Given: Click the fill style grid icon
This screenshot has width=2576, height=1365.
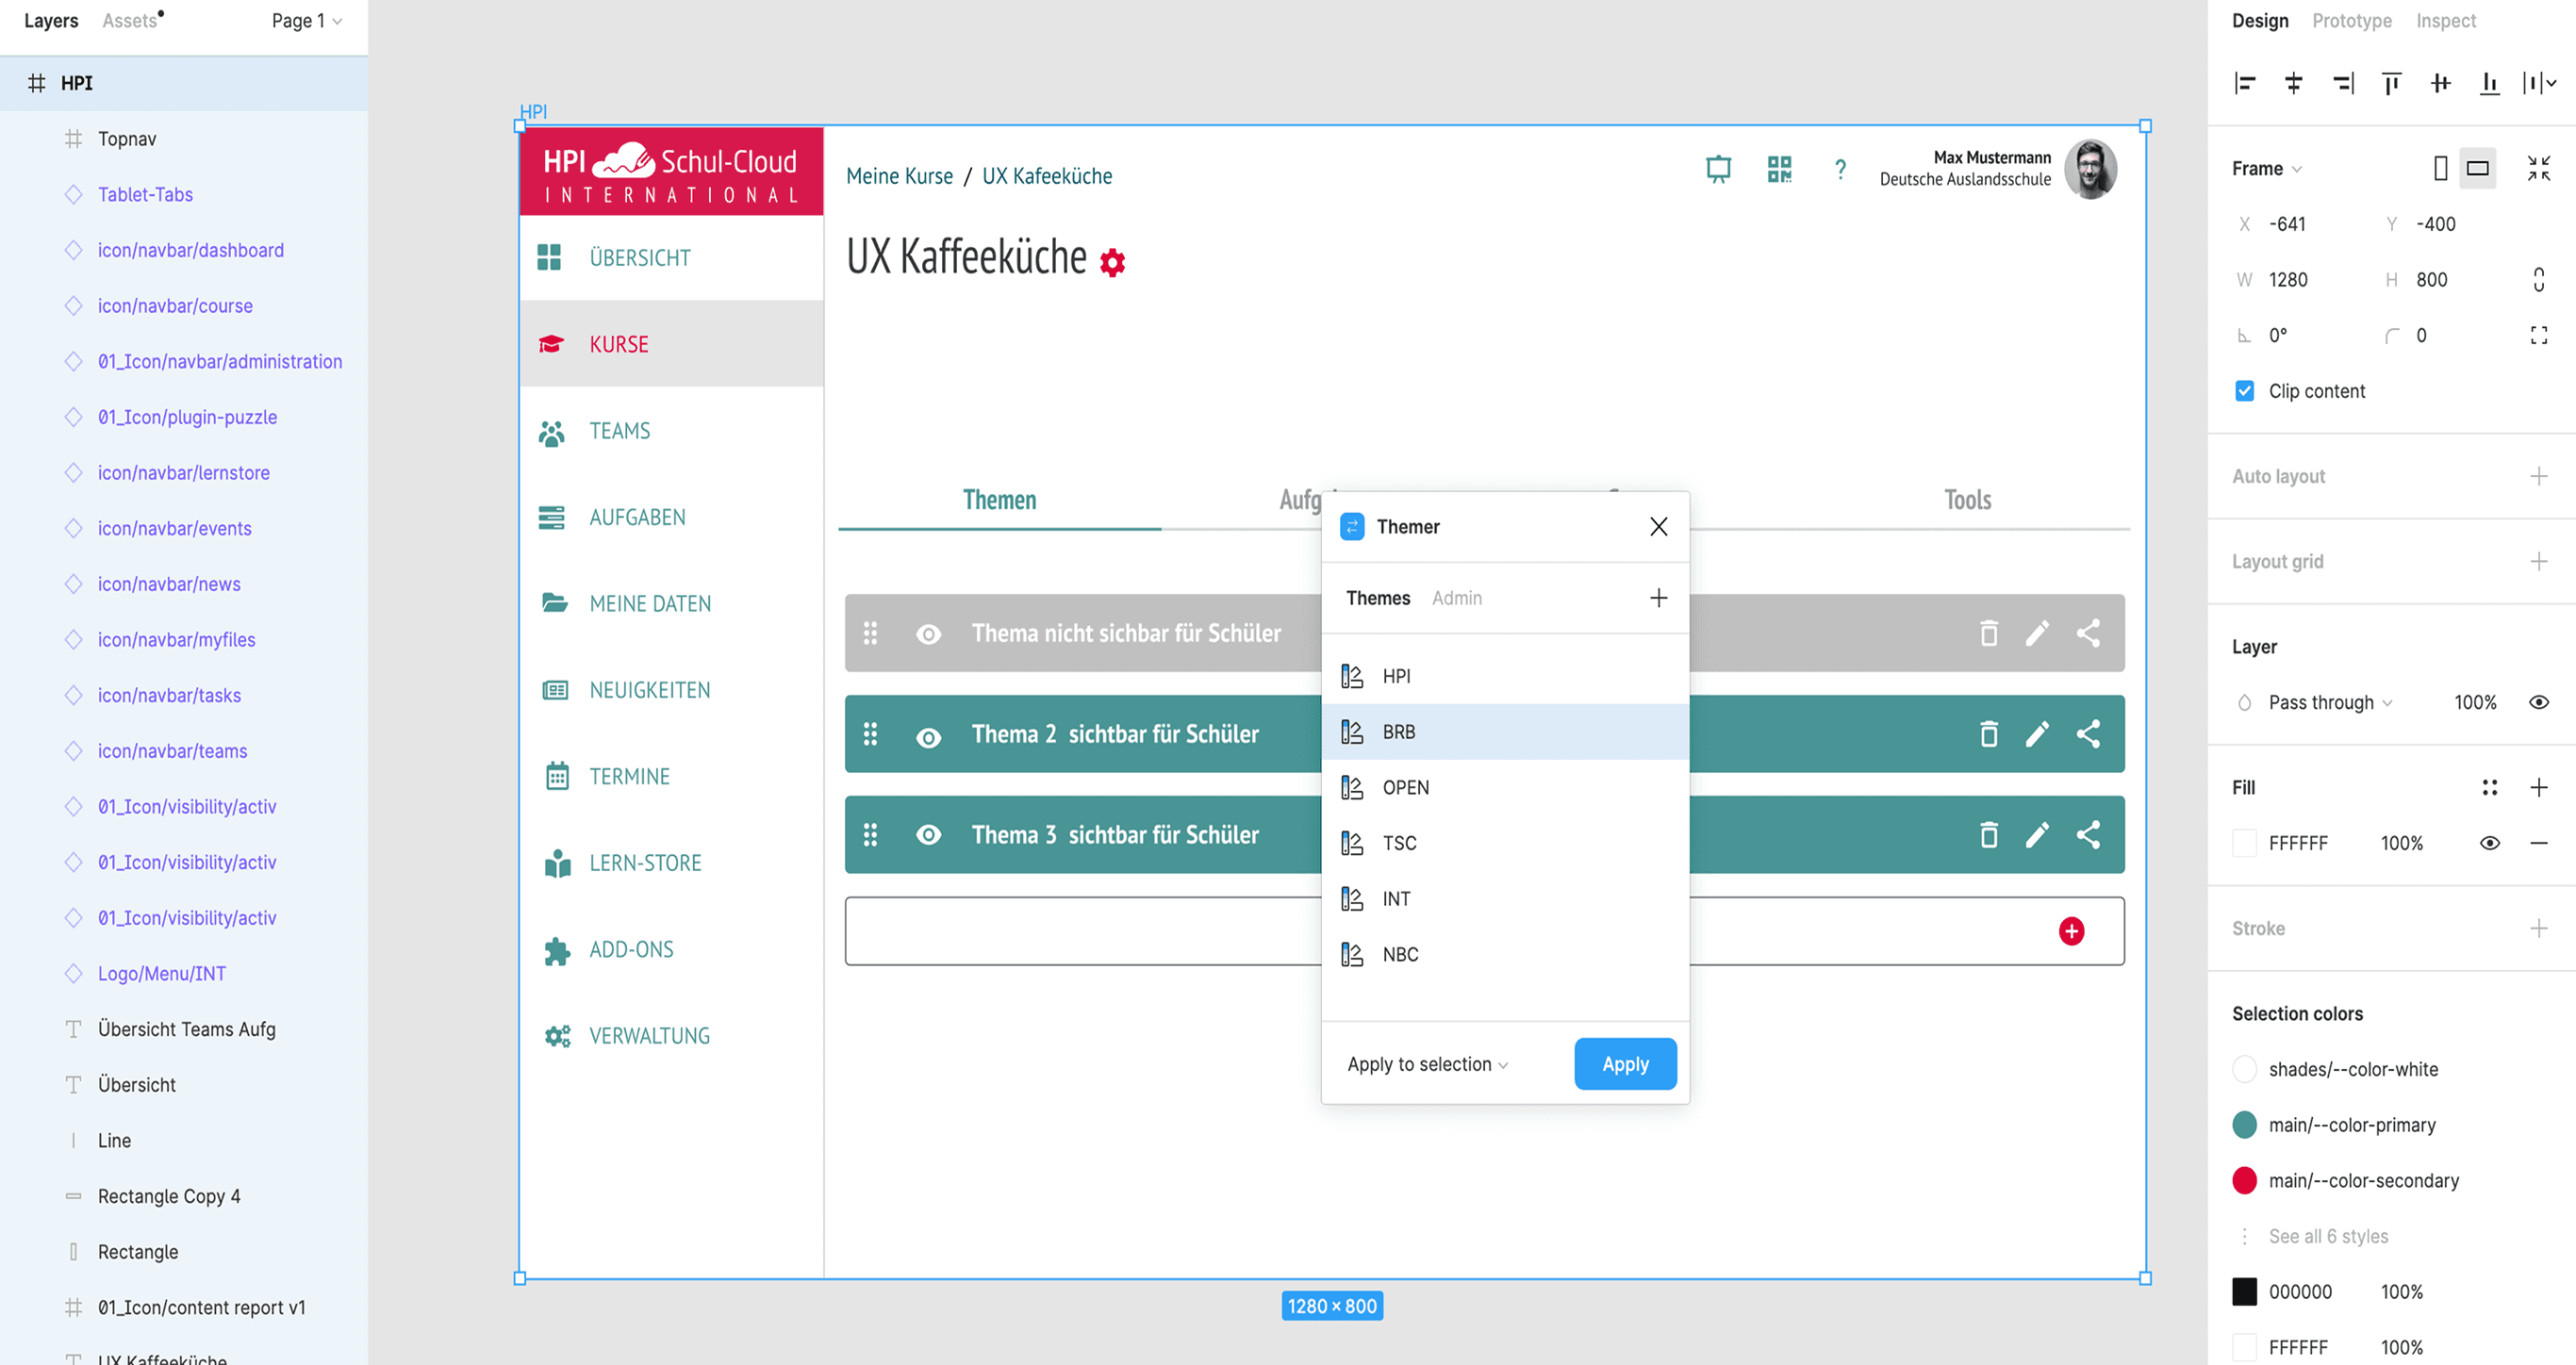Looking at the screenshot, I should [2489, 788].
